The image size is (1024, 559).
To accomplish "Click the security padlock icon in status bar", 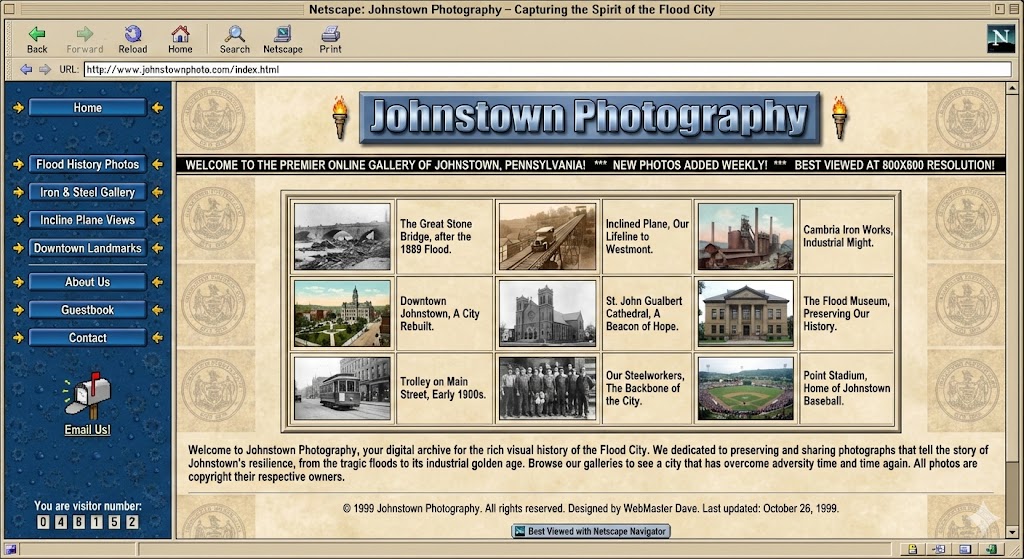I will 912,549.
